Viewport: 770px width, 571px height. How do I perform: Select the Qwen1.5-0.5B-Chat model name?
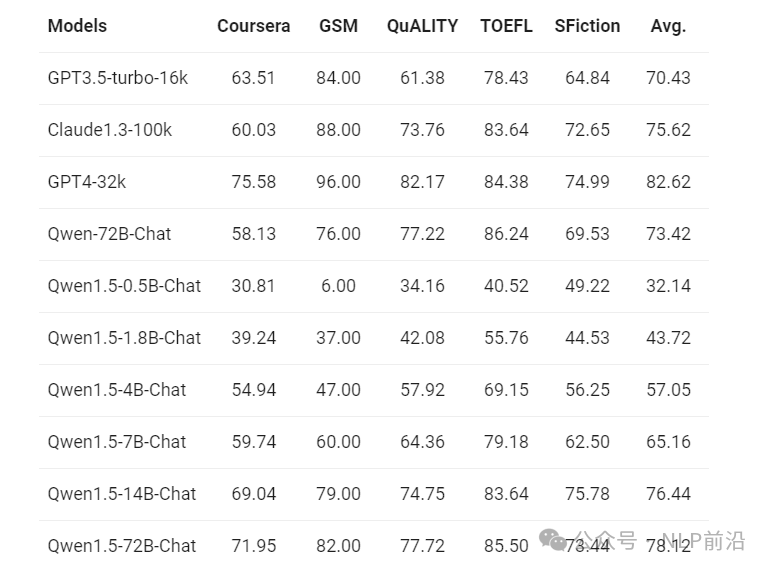point(124,286)
